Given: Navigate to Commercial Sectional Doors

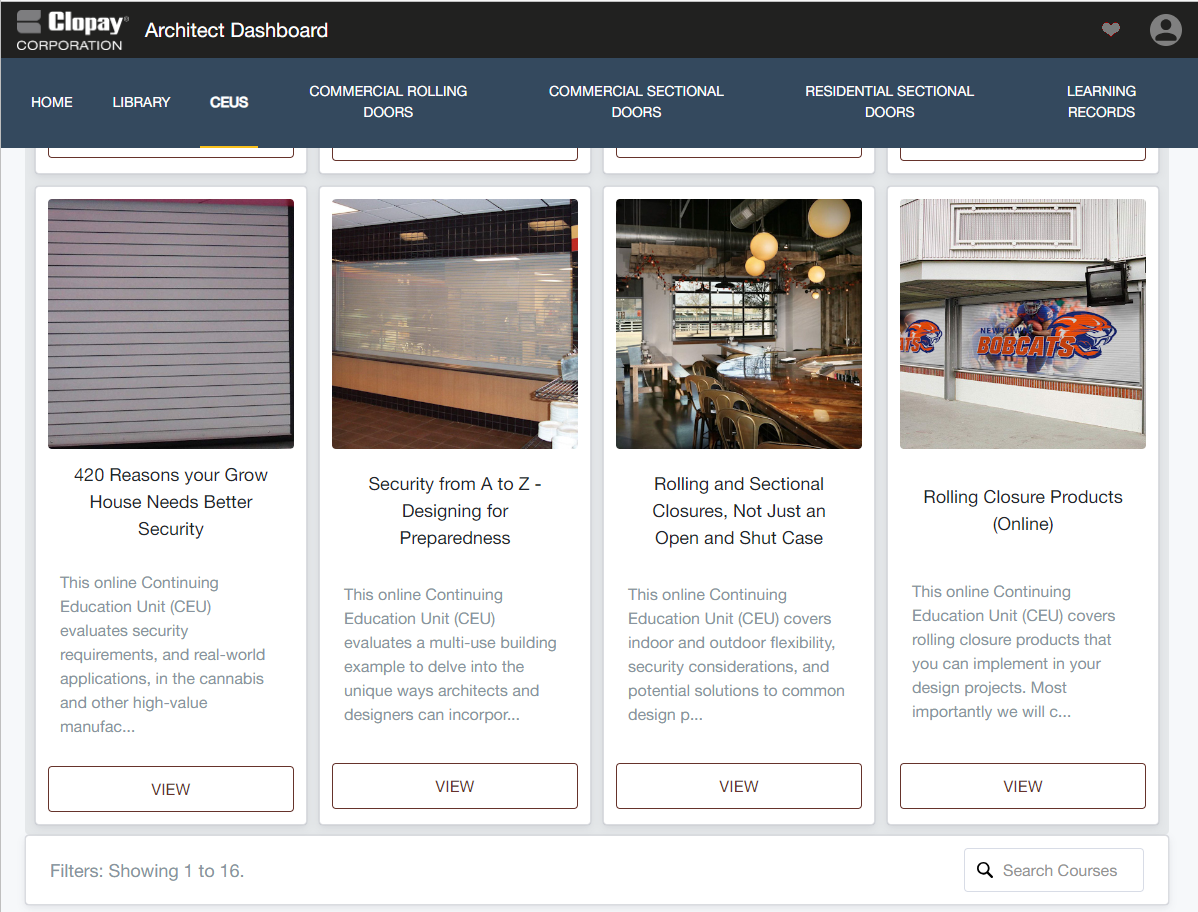Looking at the screenshot, I should pos(636,102).
